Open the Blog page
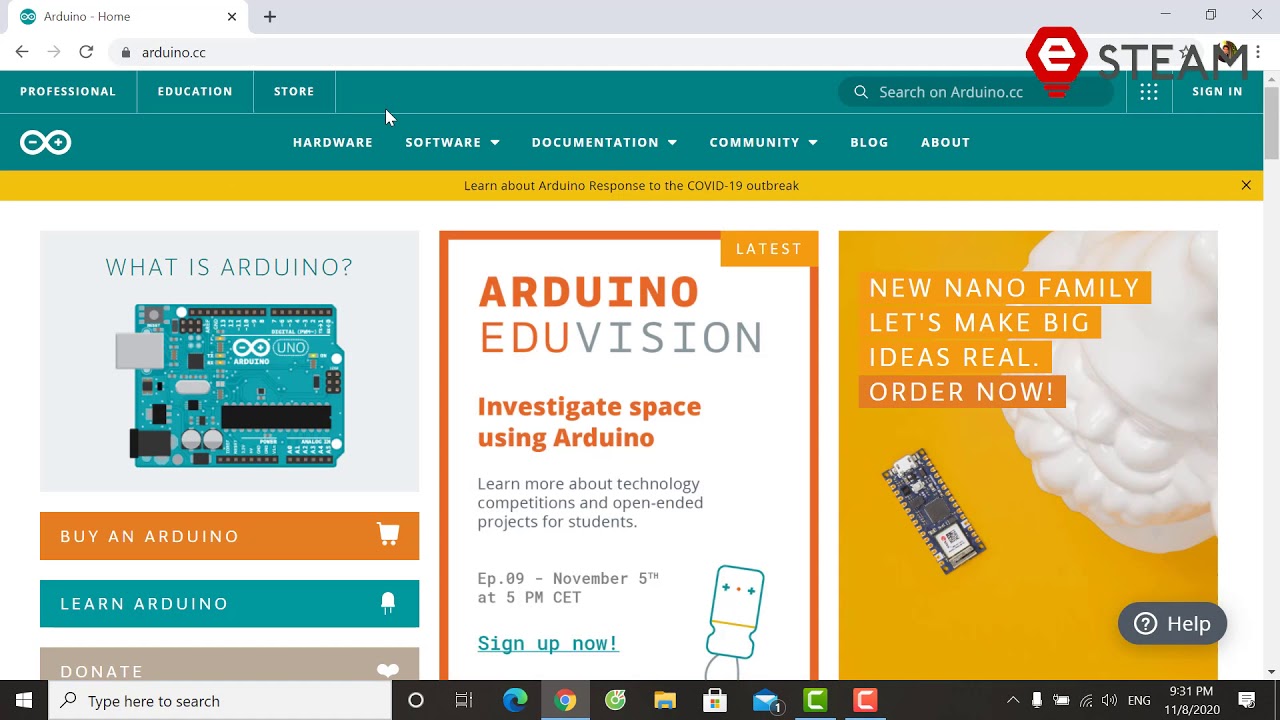This screenshot has height=720, width=1280. (869, 143)
